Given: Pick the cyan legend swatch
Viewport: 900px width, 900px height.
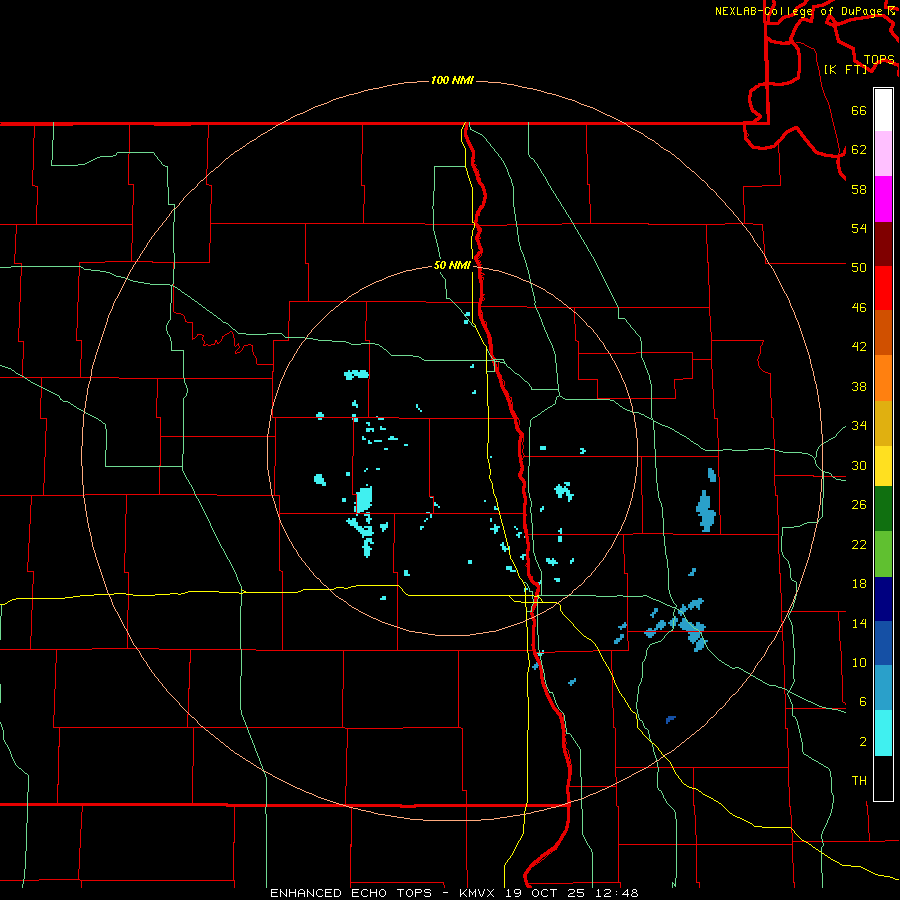Looking at the screenshot, I should click(x=883, y=733).
